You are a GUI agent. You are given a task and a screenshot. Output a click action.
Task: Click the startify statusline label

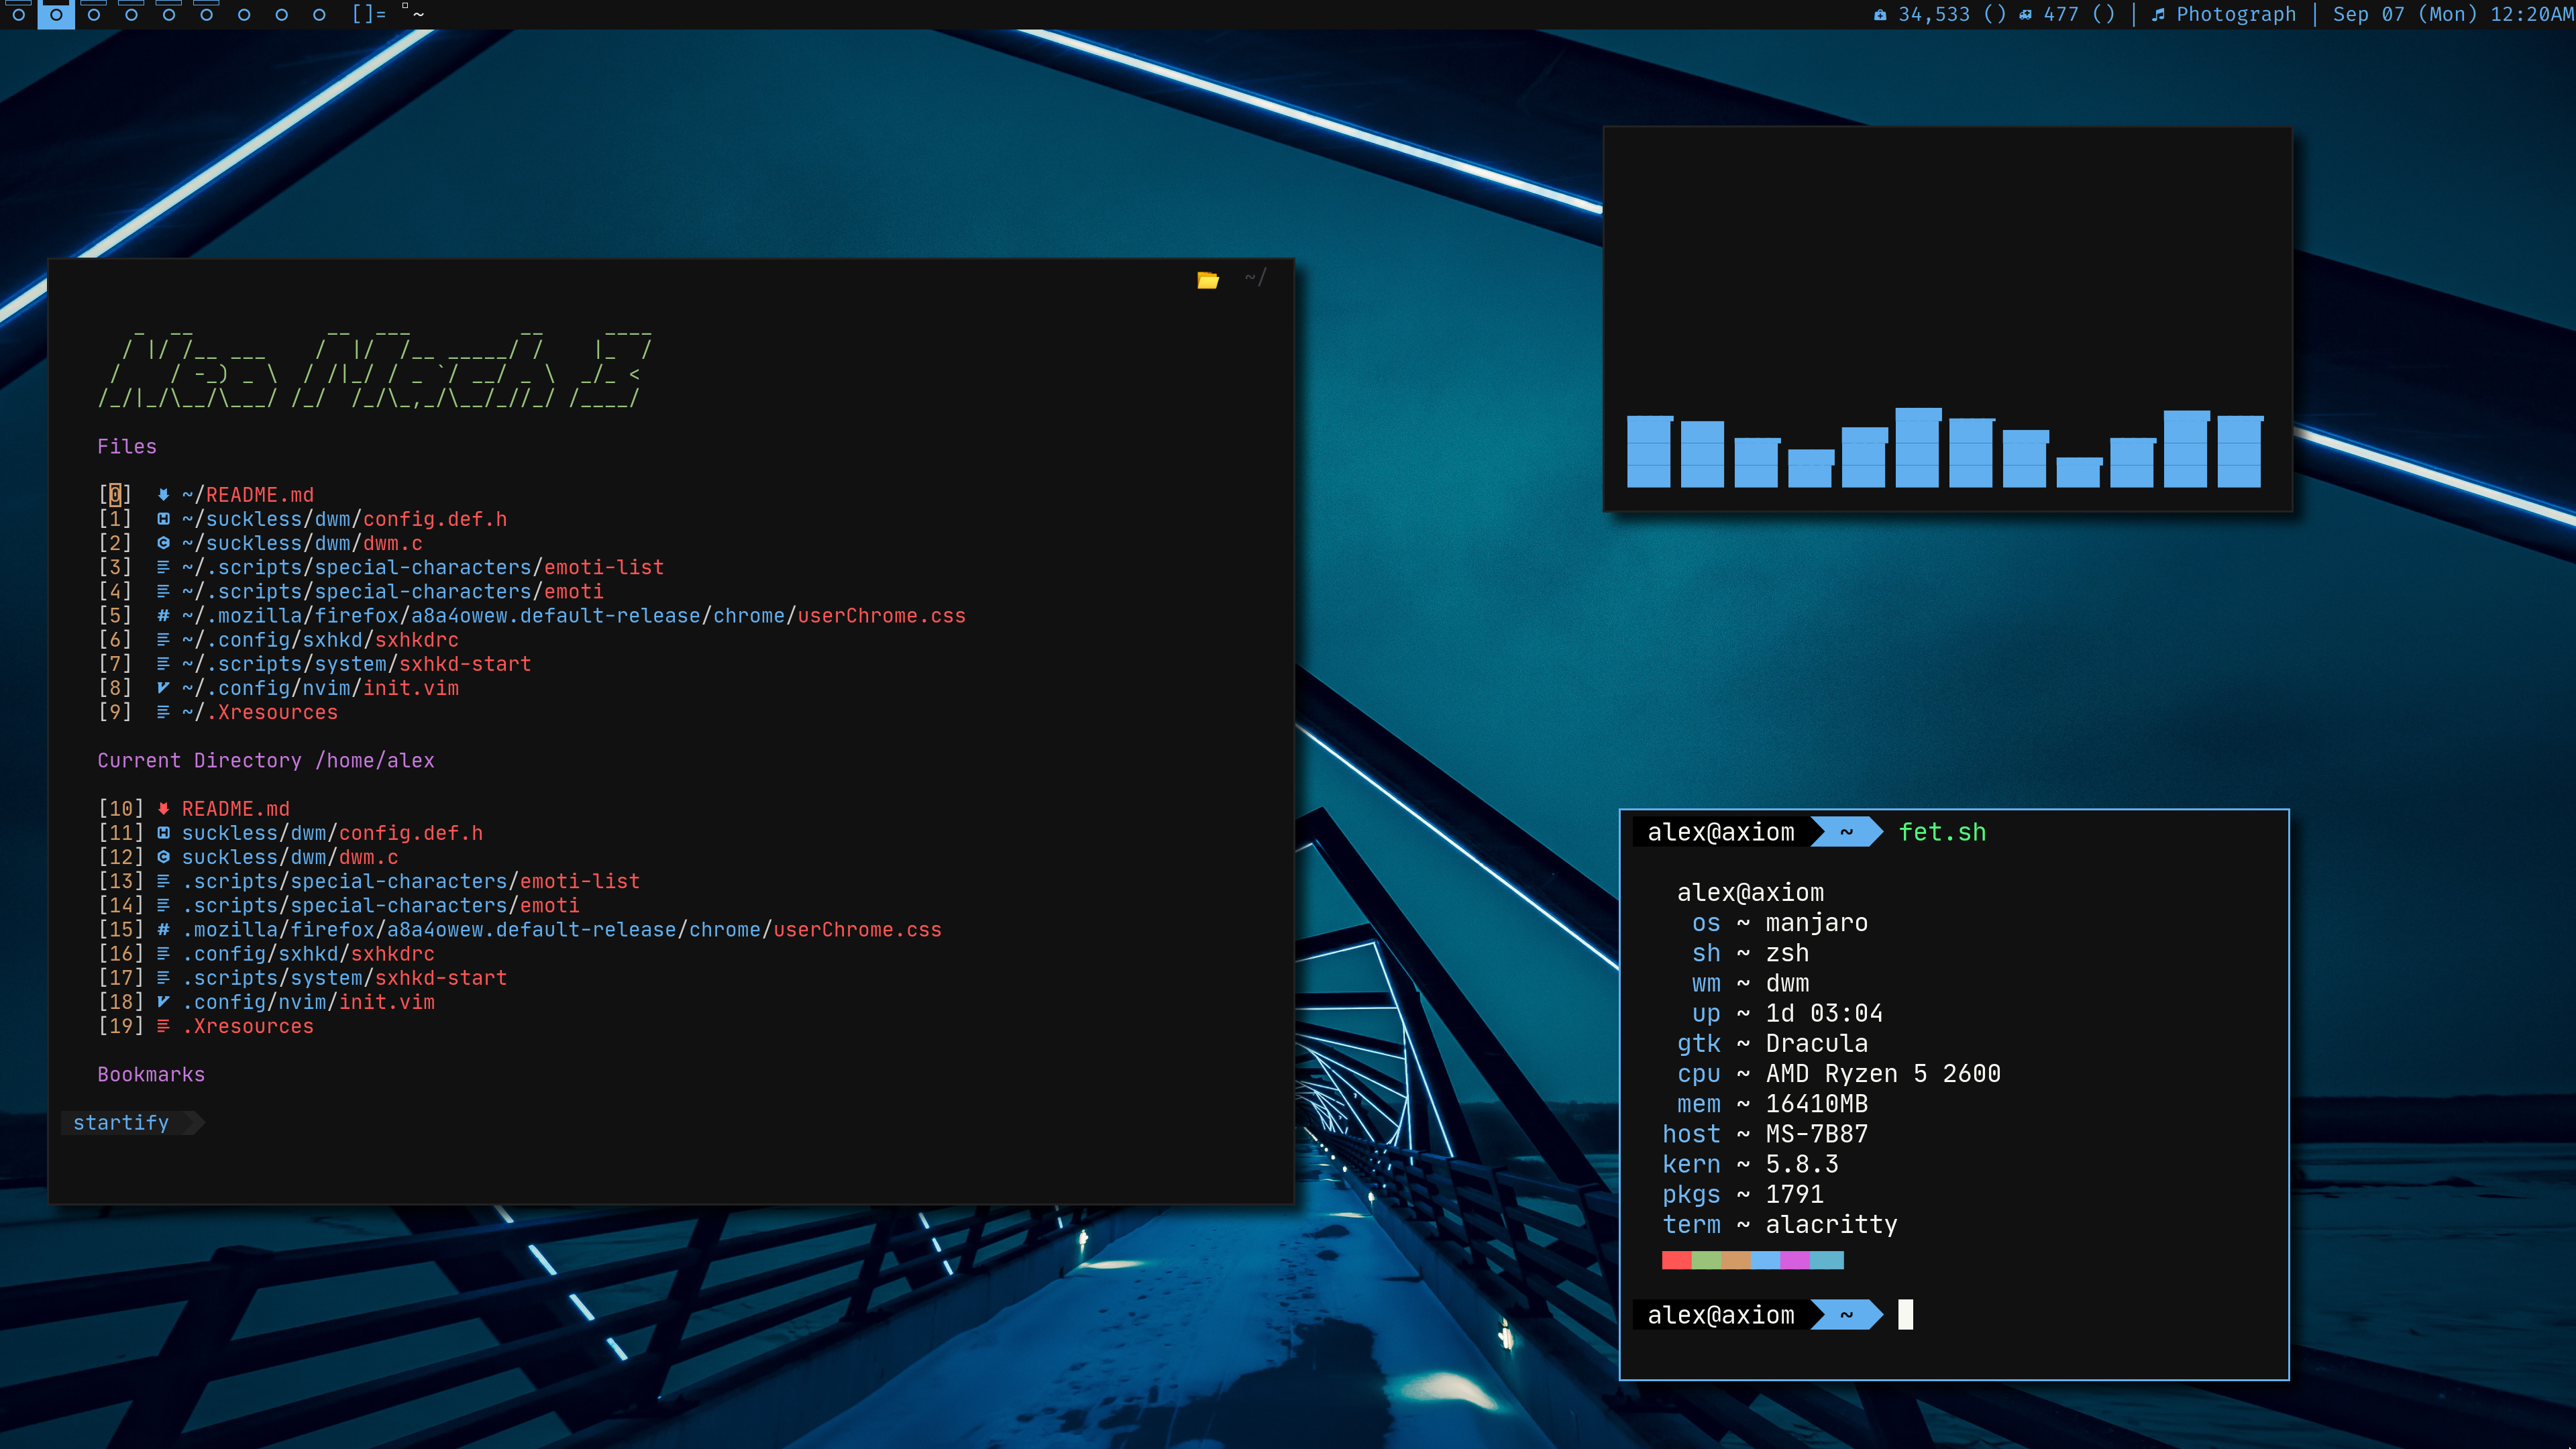click(x=121, y=1123)
